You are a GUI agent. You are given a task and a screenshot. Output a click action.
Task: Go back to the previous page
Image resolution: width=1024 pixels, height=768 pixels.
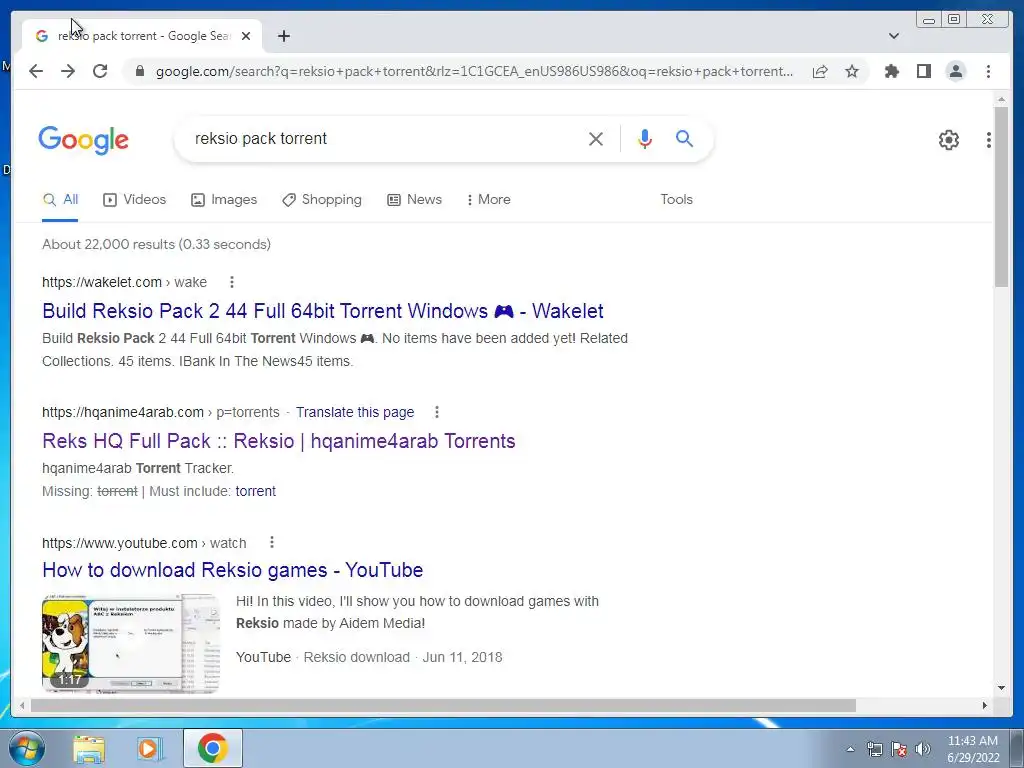point(36,71)
